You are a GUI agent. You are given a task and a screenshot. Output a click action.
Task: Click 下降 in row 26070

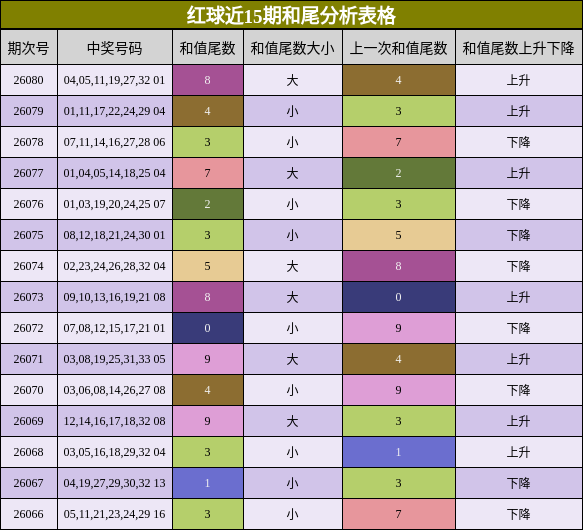[519, 390]
